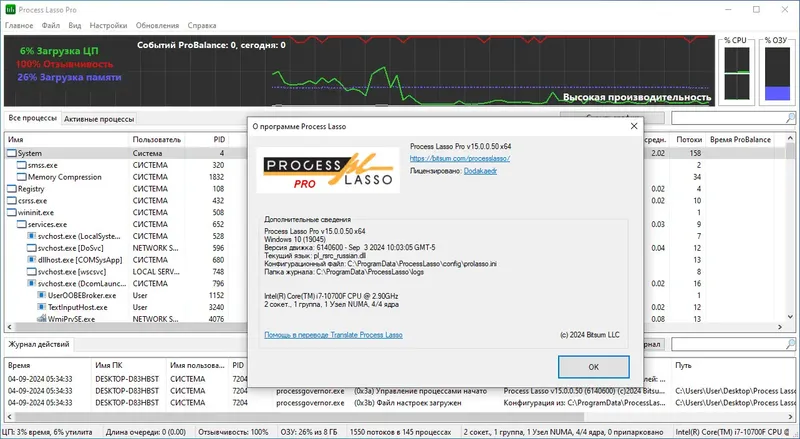
Task: Click the TextInputHost.exe icon
Action: [42, 307]
